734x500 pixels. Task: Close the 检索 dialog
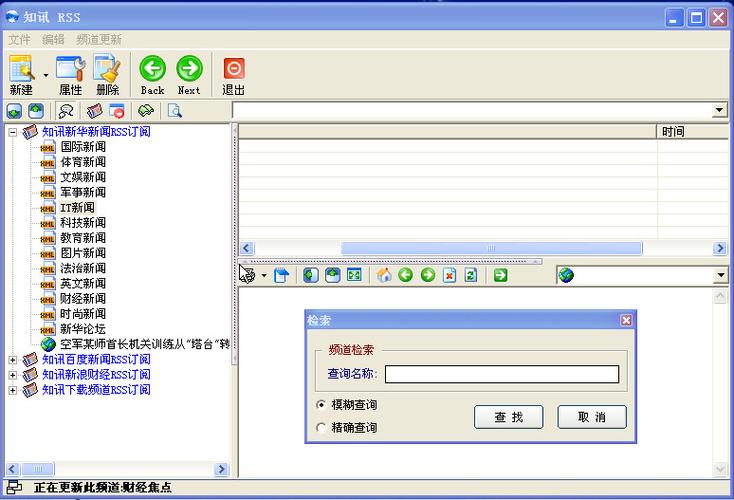(626, 320)
